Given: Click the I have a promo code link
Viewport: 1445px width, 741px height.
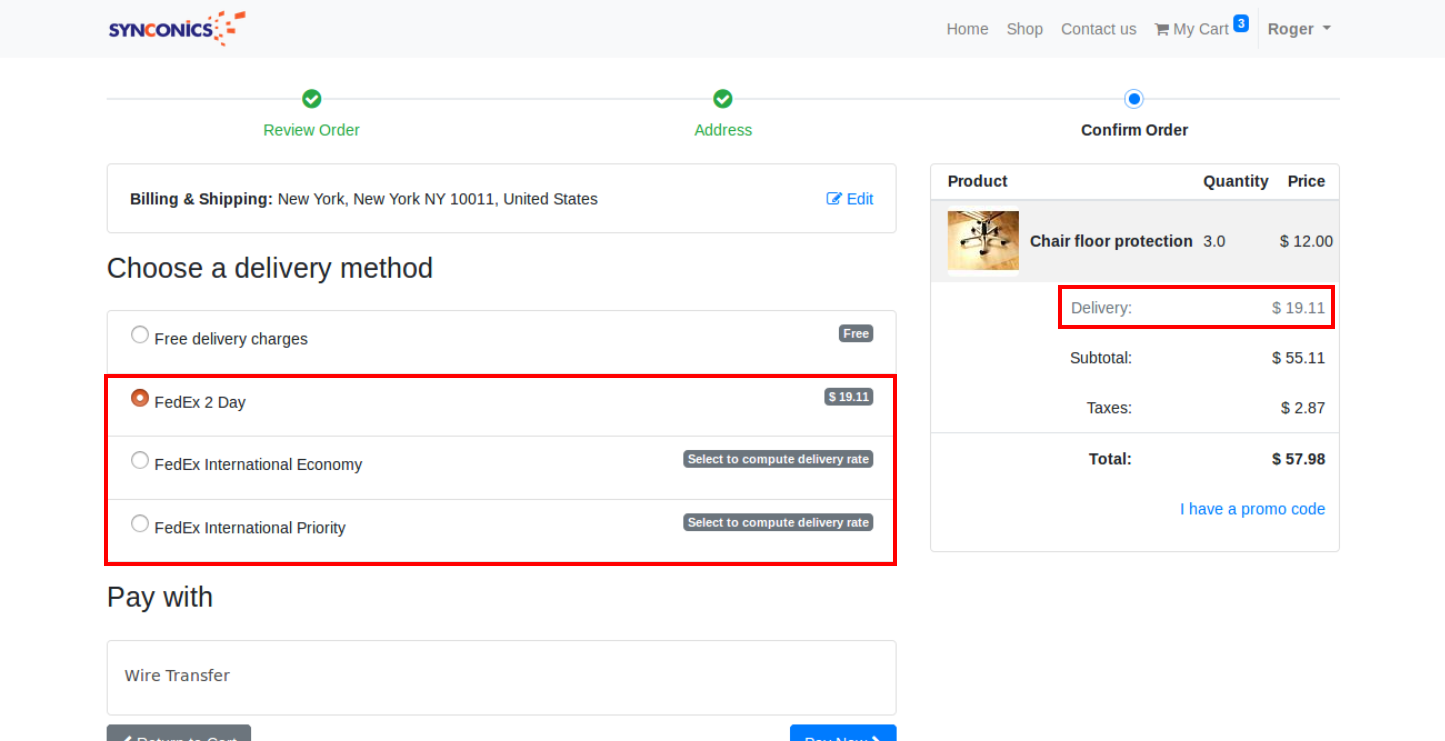Looking at the screenshot, I should pyautogui.click(x=1252, y=509).
